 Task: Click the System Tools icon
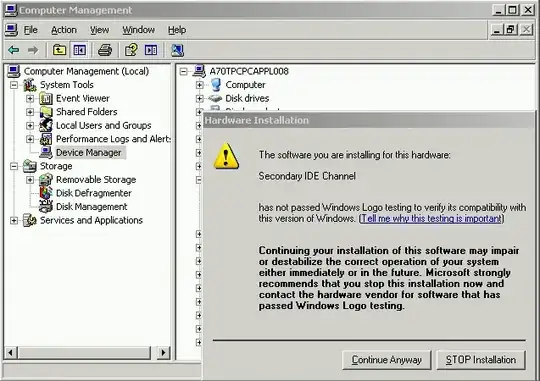[x=30, y=85]
